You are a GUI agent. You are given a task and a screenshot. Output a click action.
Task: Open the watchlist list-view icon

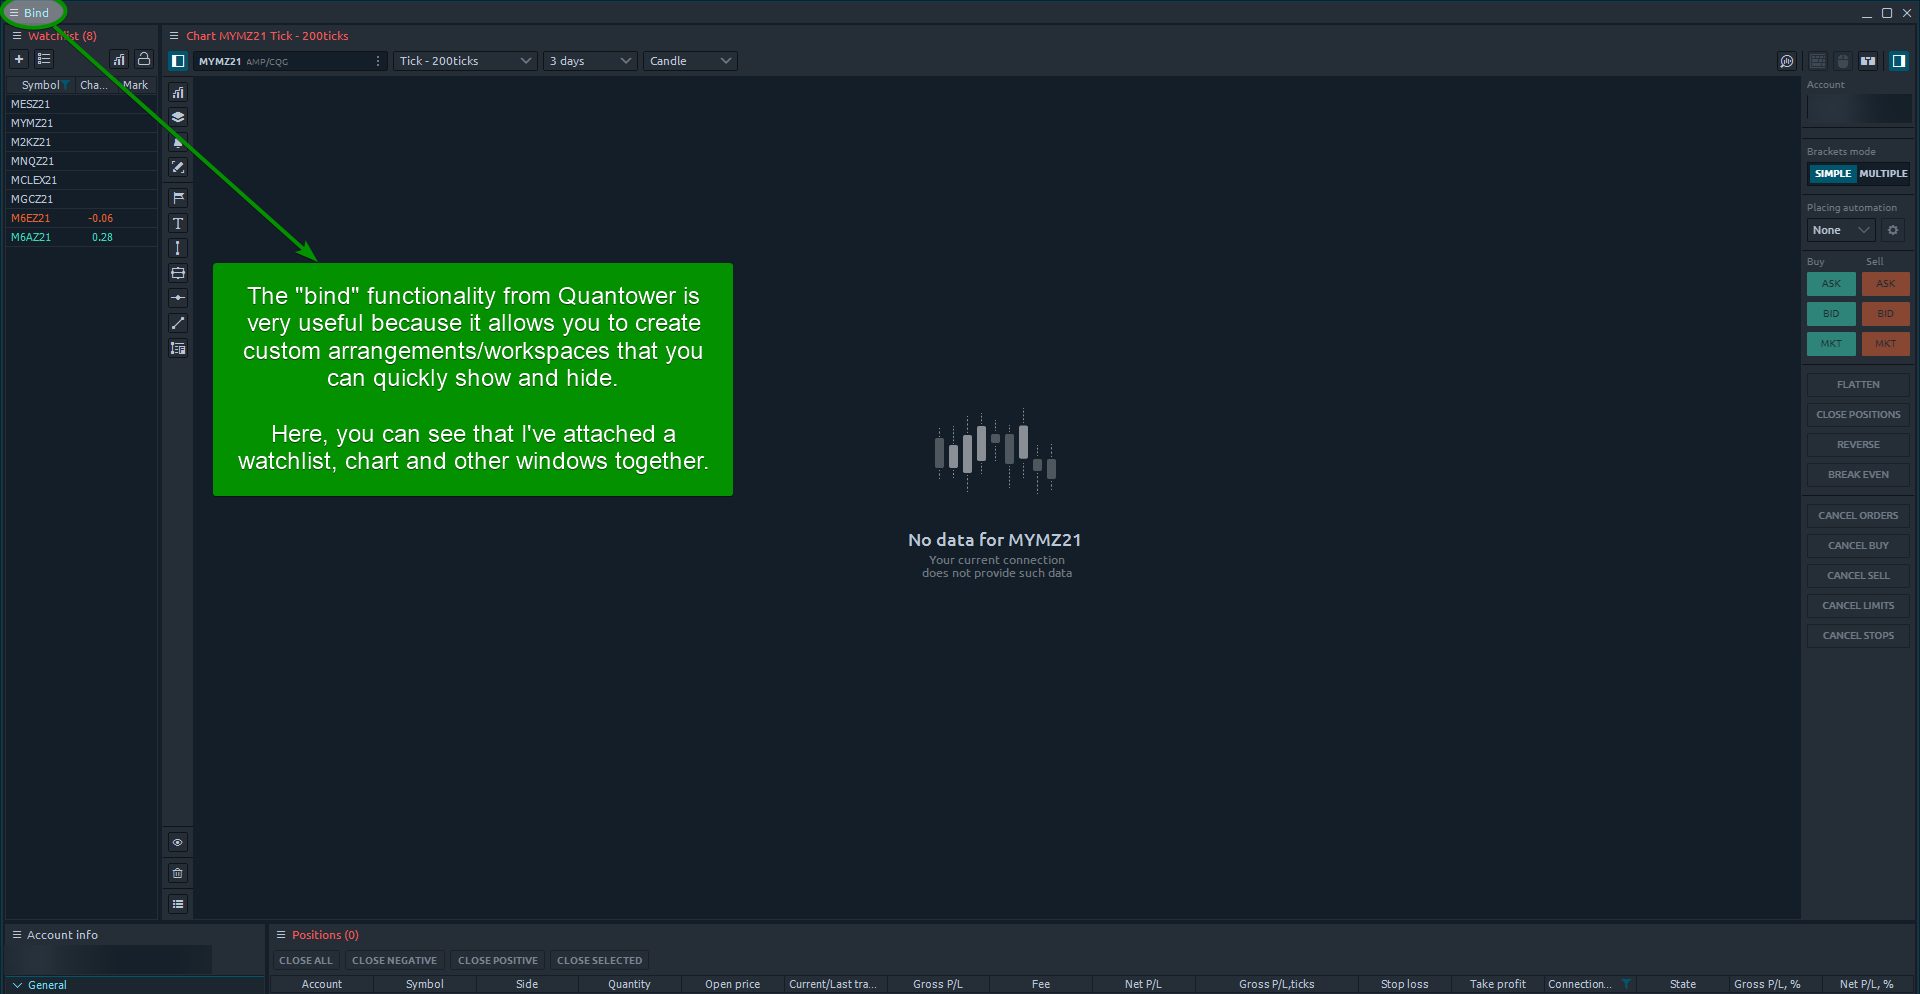[x=44, y=59]
